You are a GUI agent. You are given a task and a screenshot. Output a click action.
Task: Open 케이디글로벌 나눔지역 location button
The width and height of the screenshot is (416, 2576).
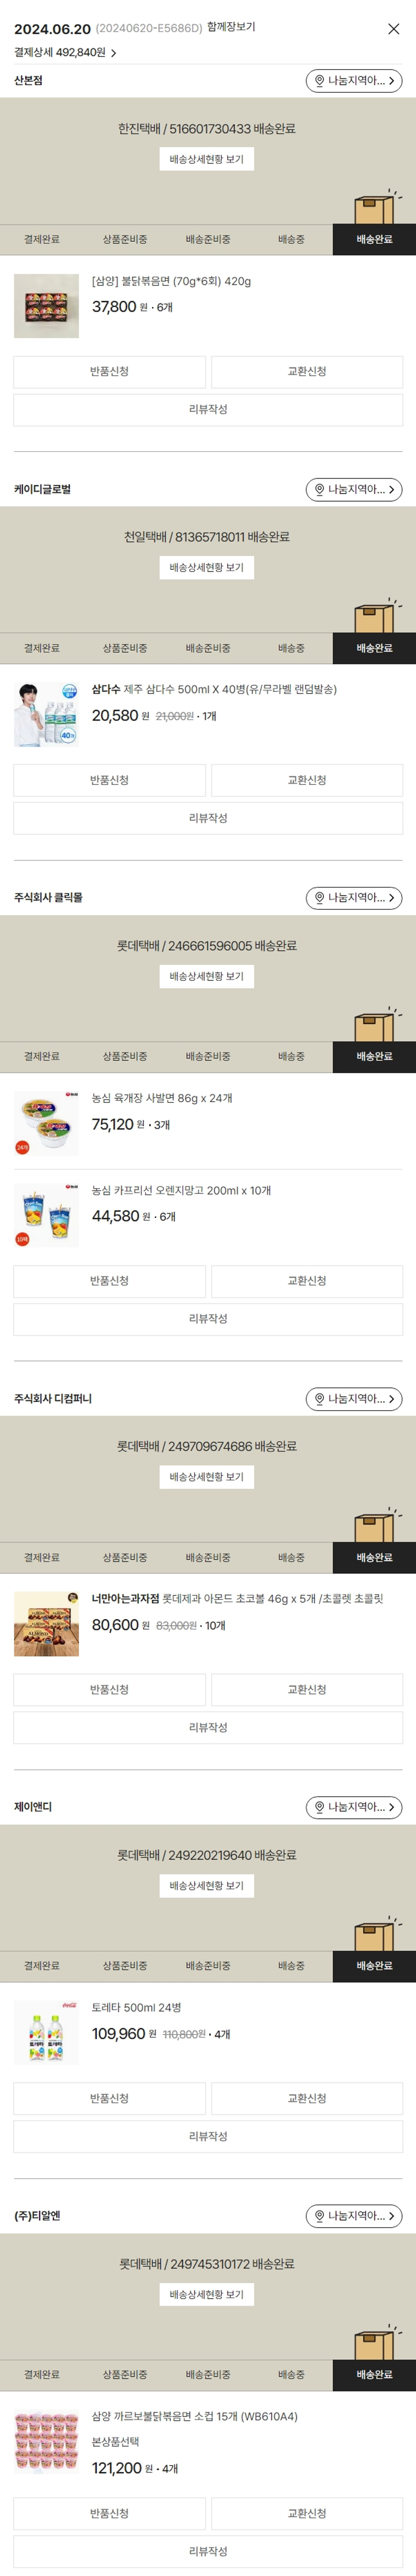coord(353,490)
